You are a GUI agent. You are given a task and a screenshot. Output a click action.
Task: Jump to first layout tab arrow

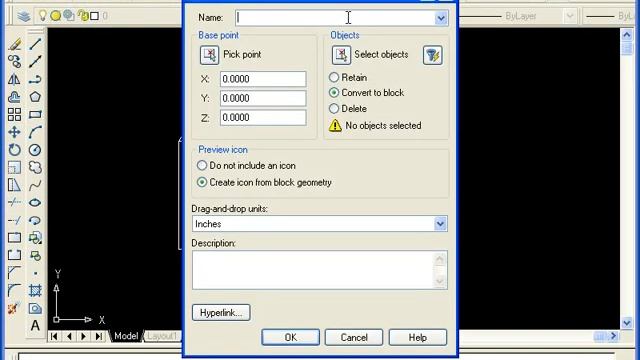[x=54, y=336]
